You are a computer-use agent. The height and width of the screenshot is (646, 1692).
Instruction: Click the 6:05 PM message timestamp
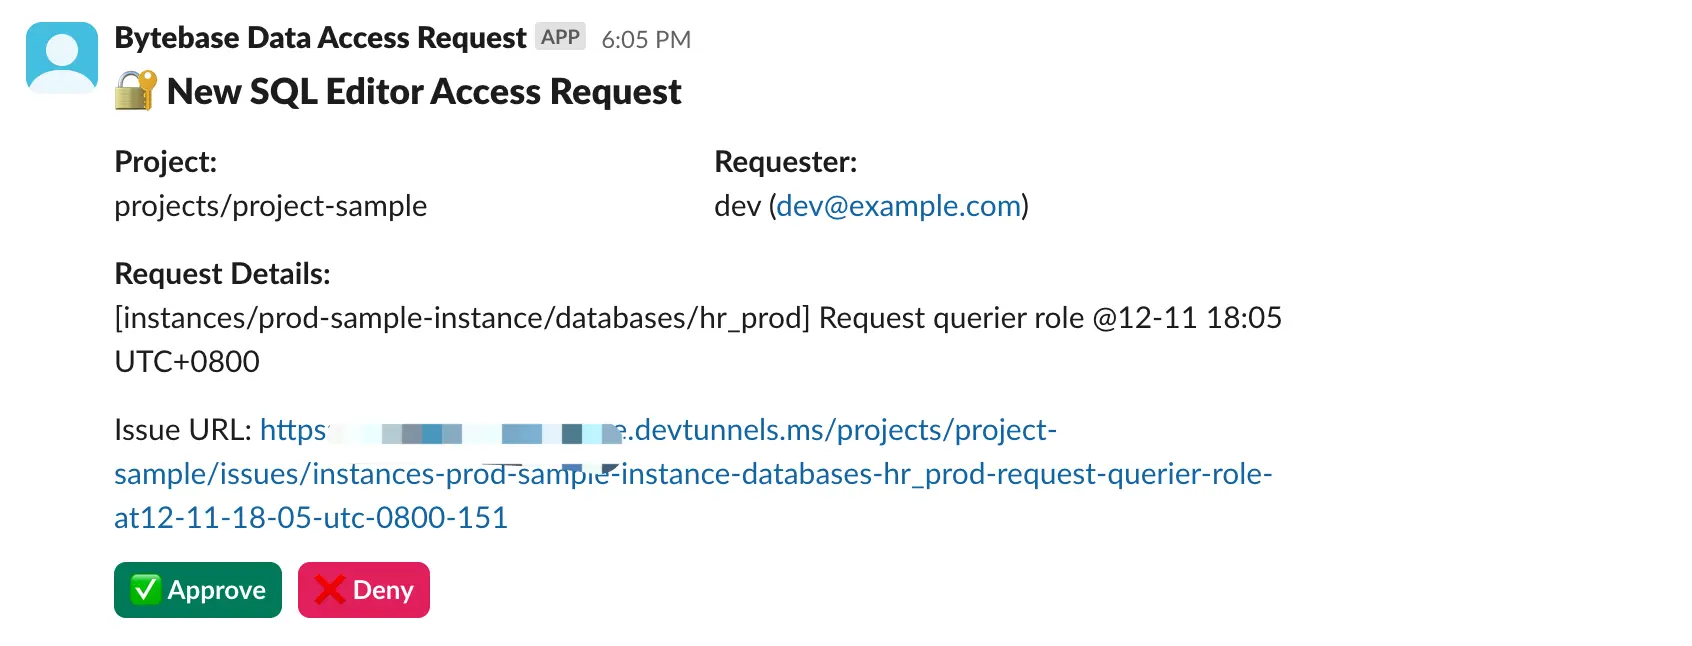646,39
